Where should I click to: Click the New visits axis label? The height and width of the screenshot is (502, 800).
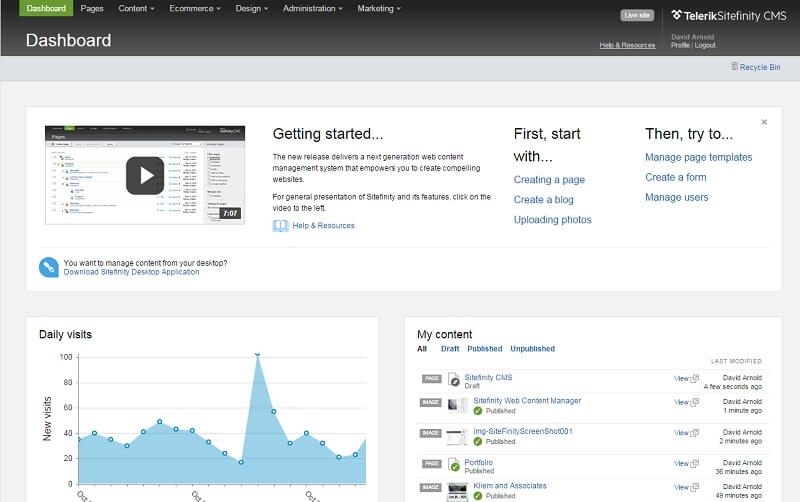pyautogui.click(x=47, y=419)
